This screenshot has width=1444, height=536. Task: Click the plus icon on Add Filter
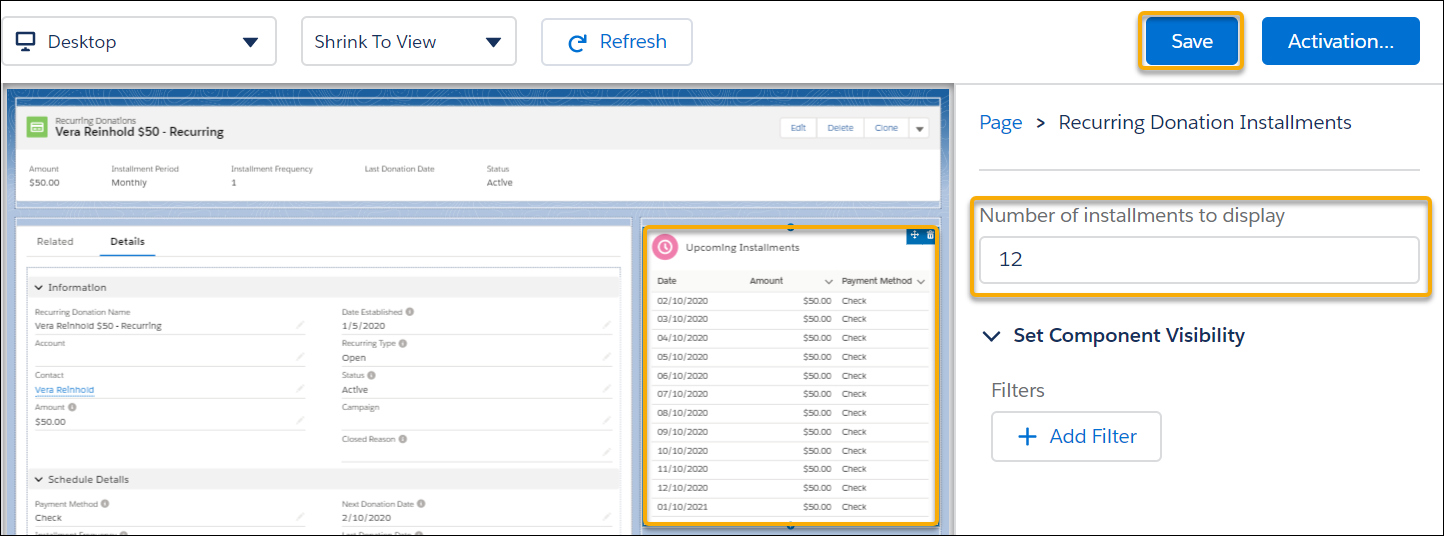(1026, 437)
